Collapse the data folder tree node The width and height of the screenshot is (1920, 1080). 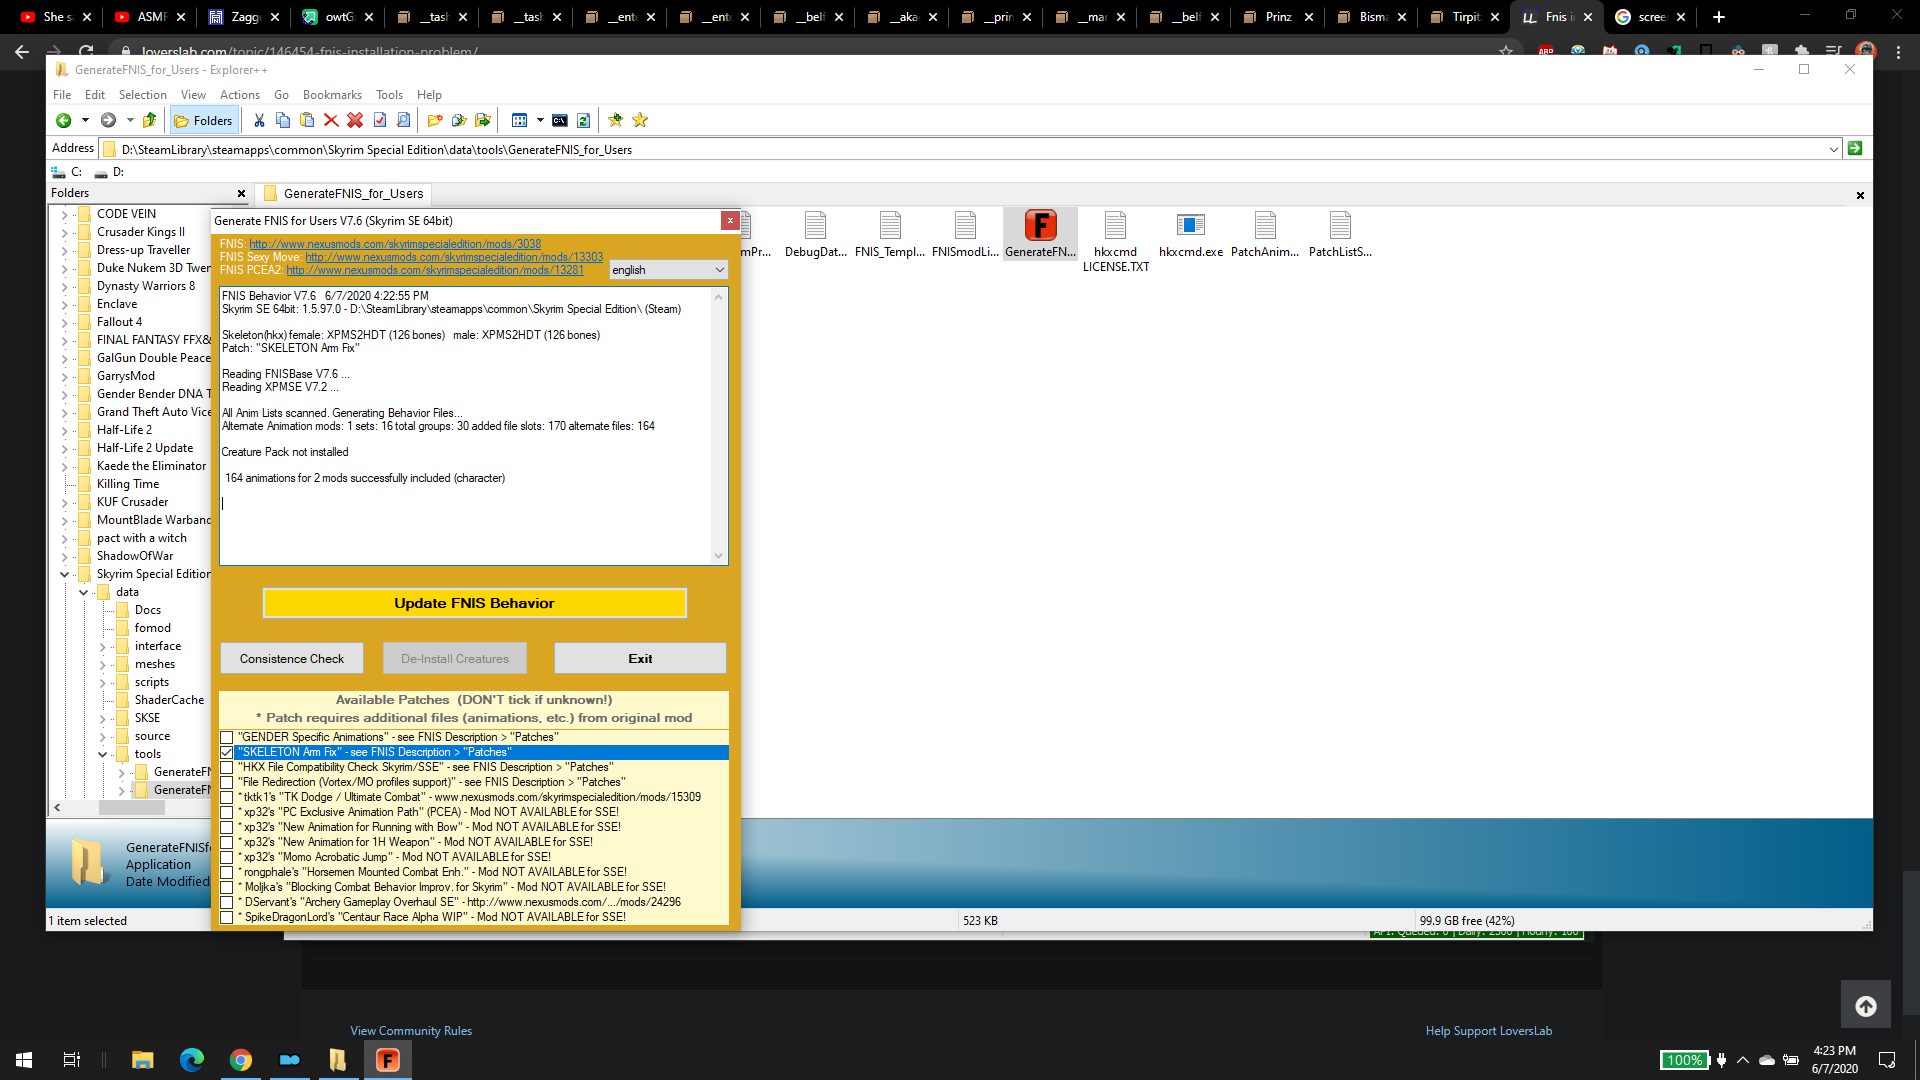(84, 593)
